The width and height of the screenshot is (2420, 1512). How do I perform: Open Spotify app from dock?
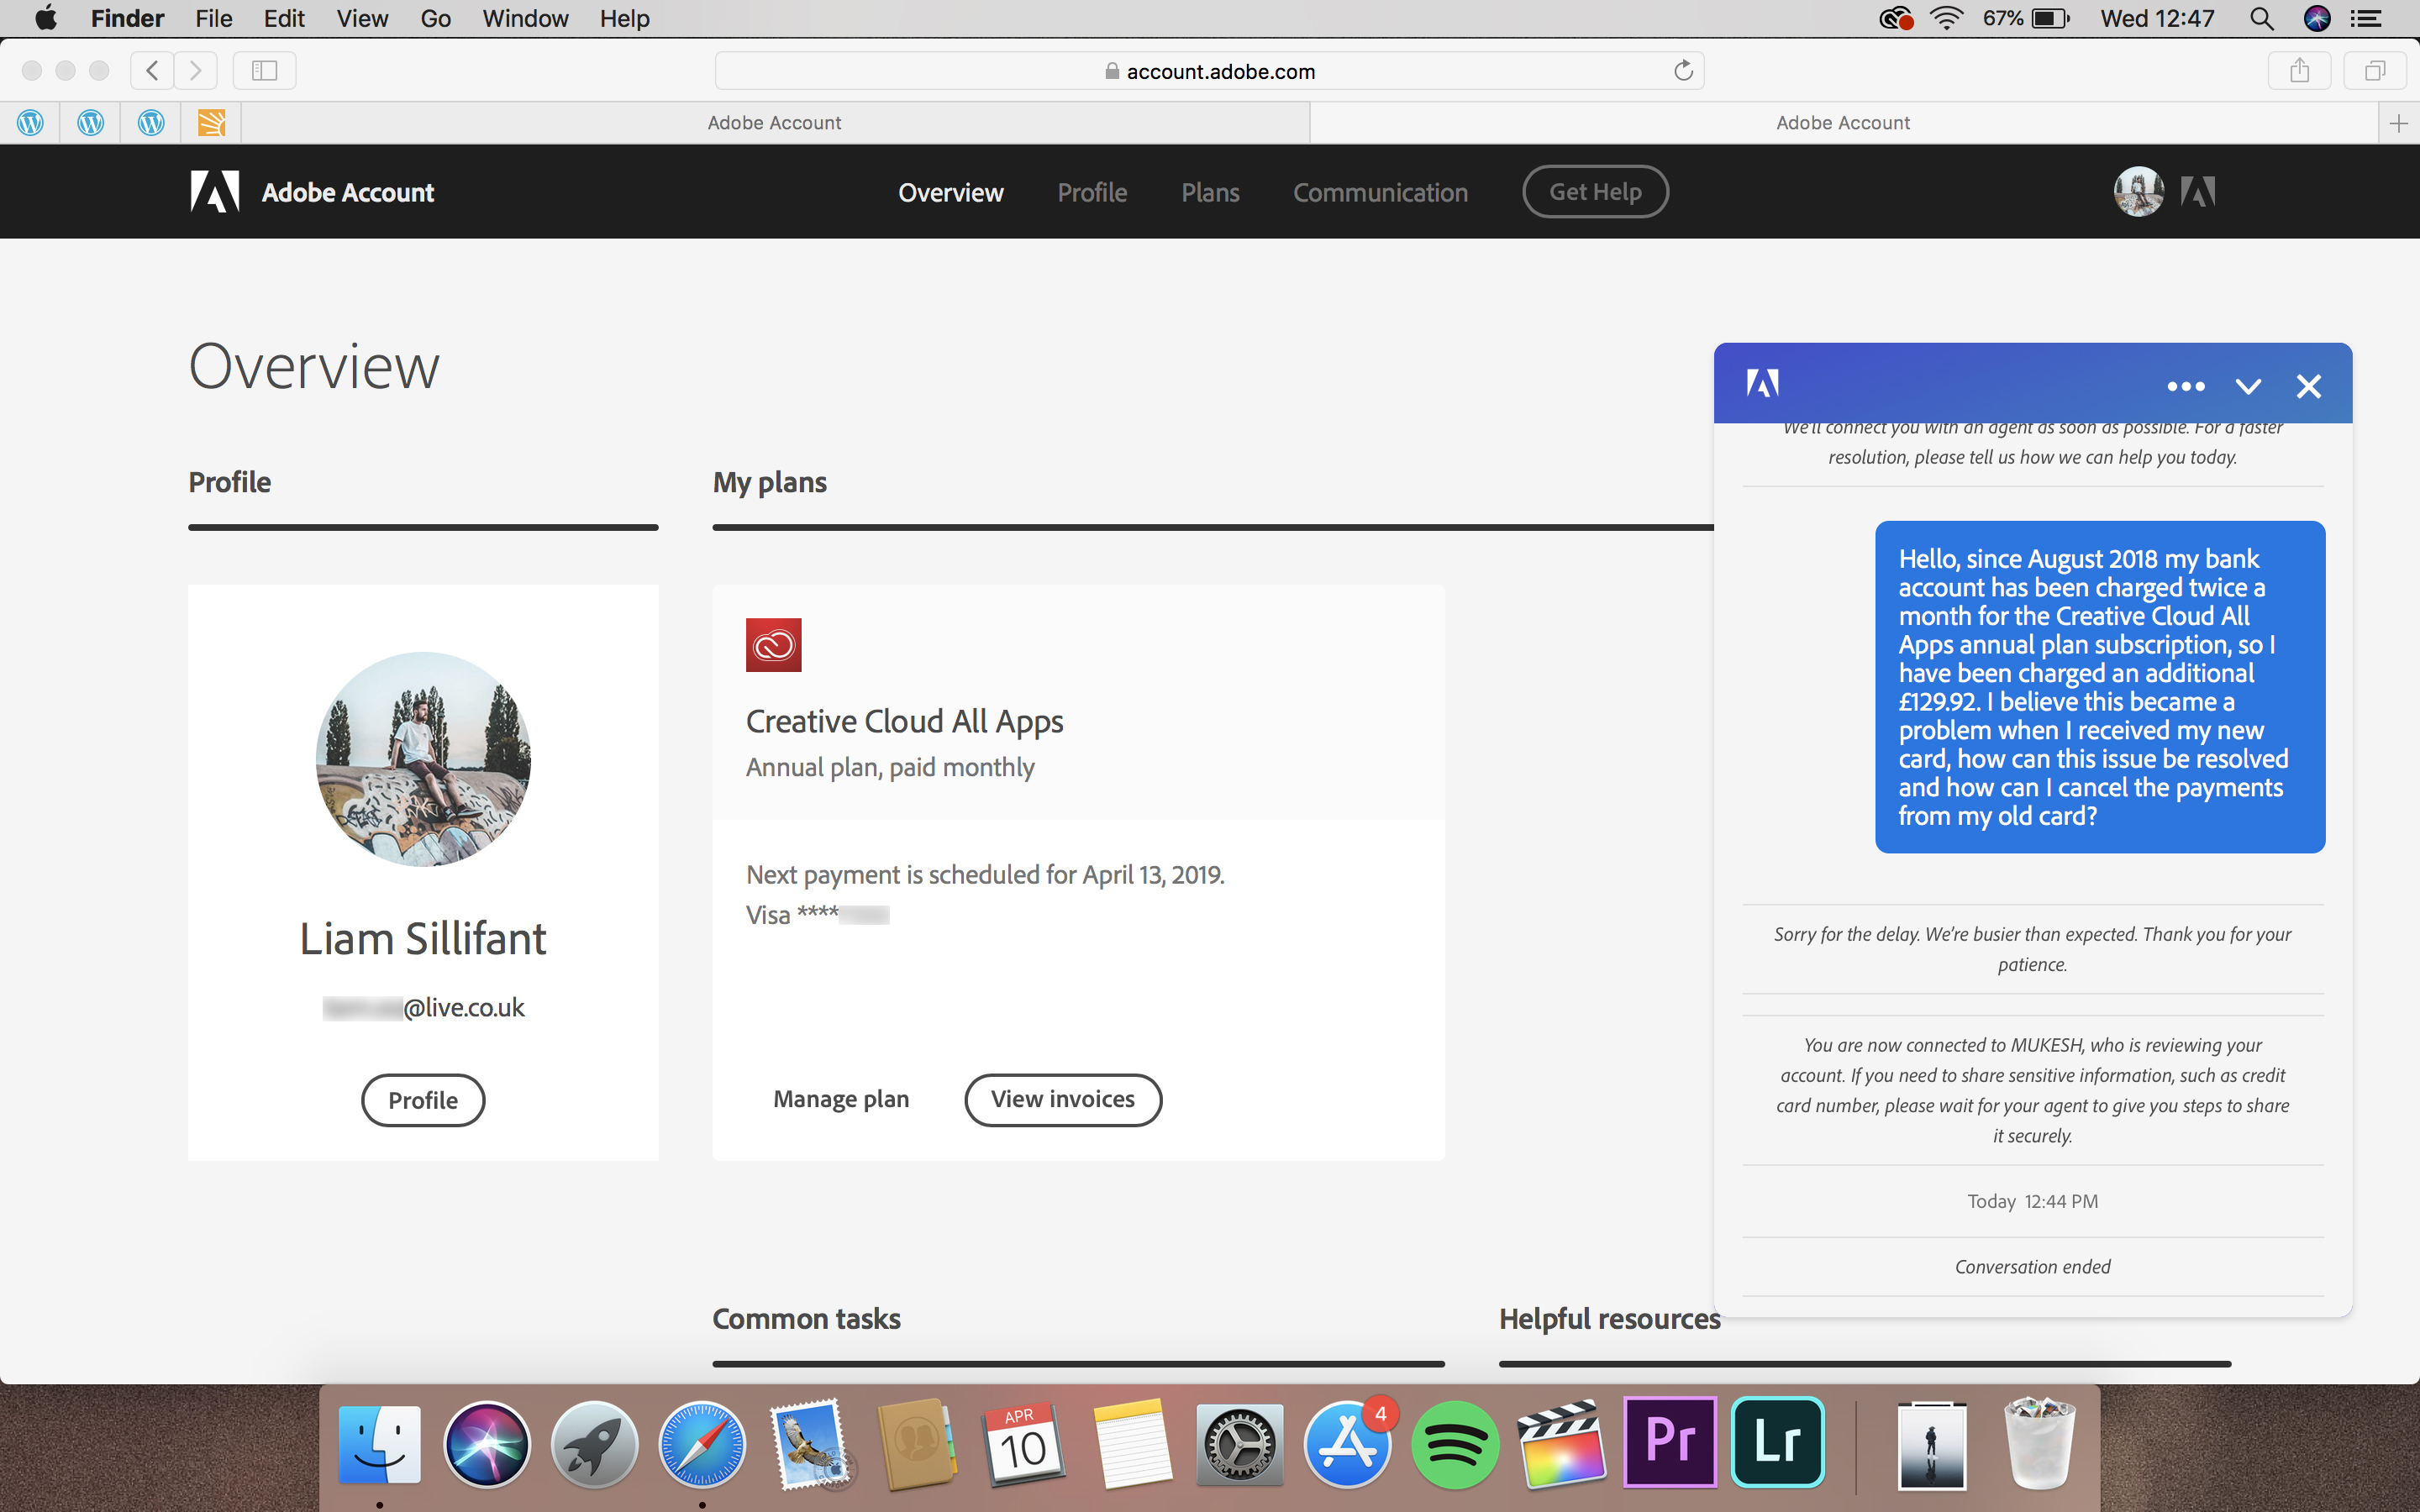coord(1456,1444)
